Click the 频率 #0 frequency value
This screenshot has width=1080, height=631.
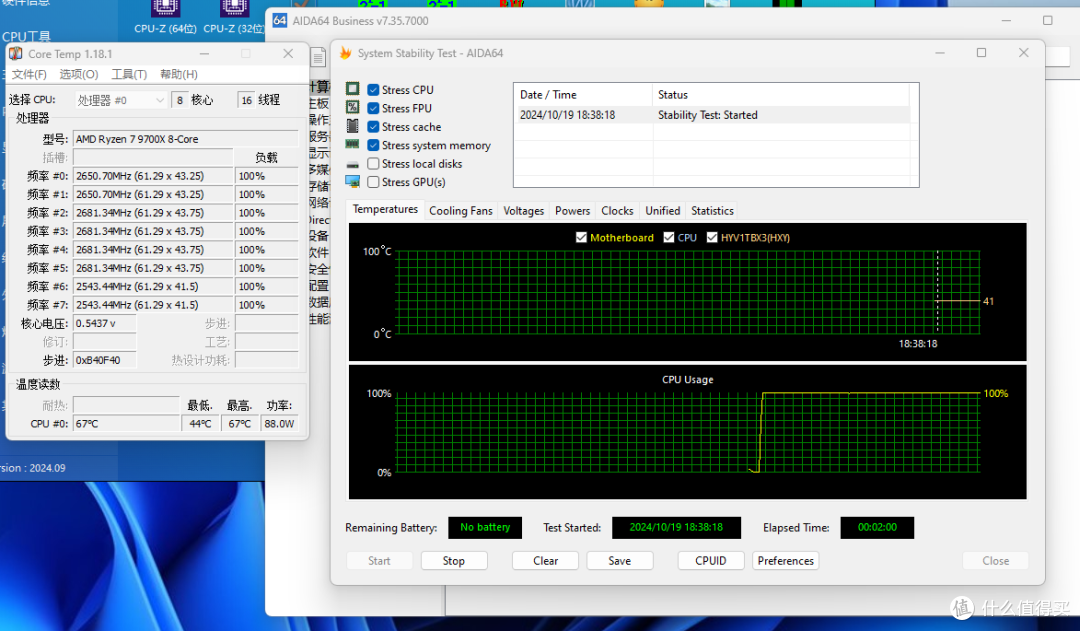click(x=153, y=176)
